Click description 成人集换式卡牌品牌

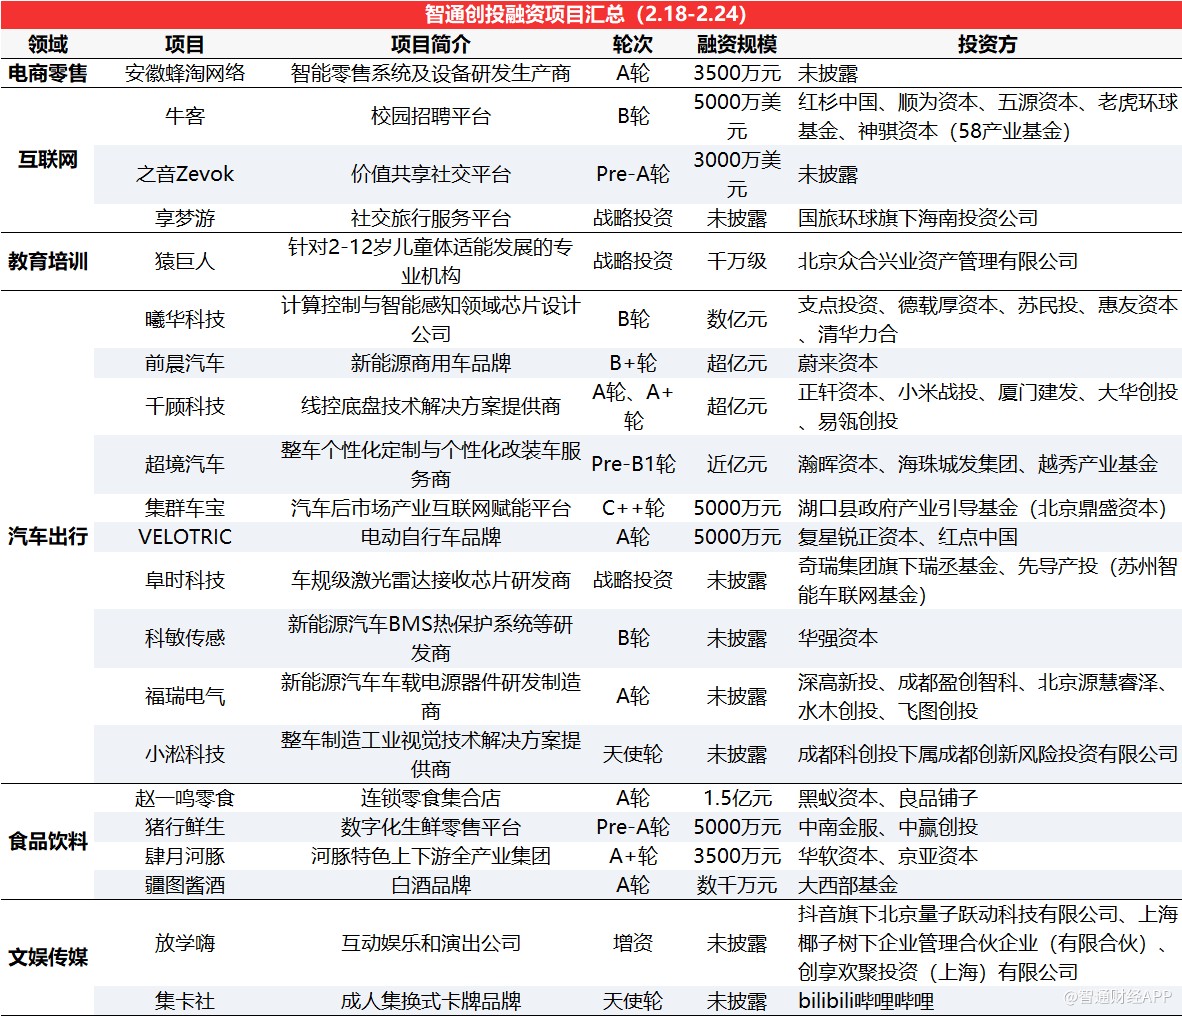coord(430,1001)
